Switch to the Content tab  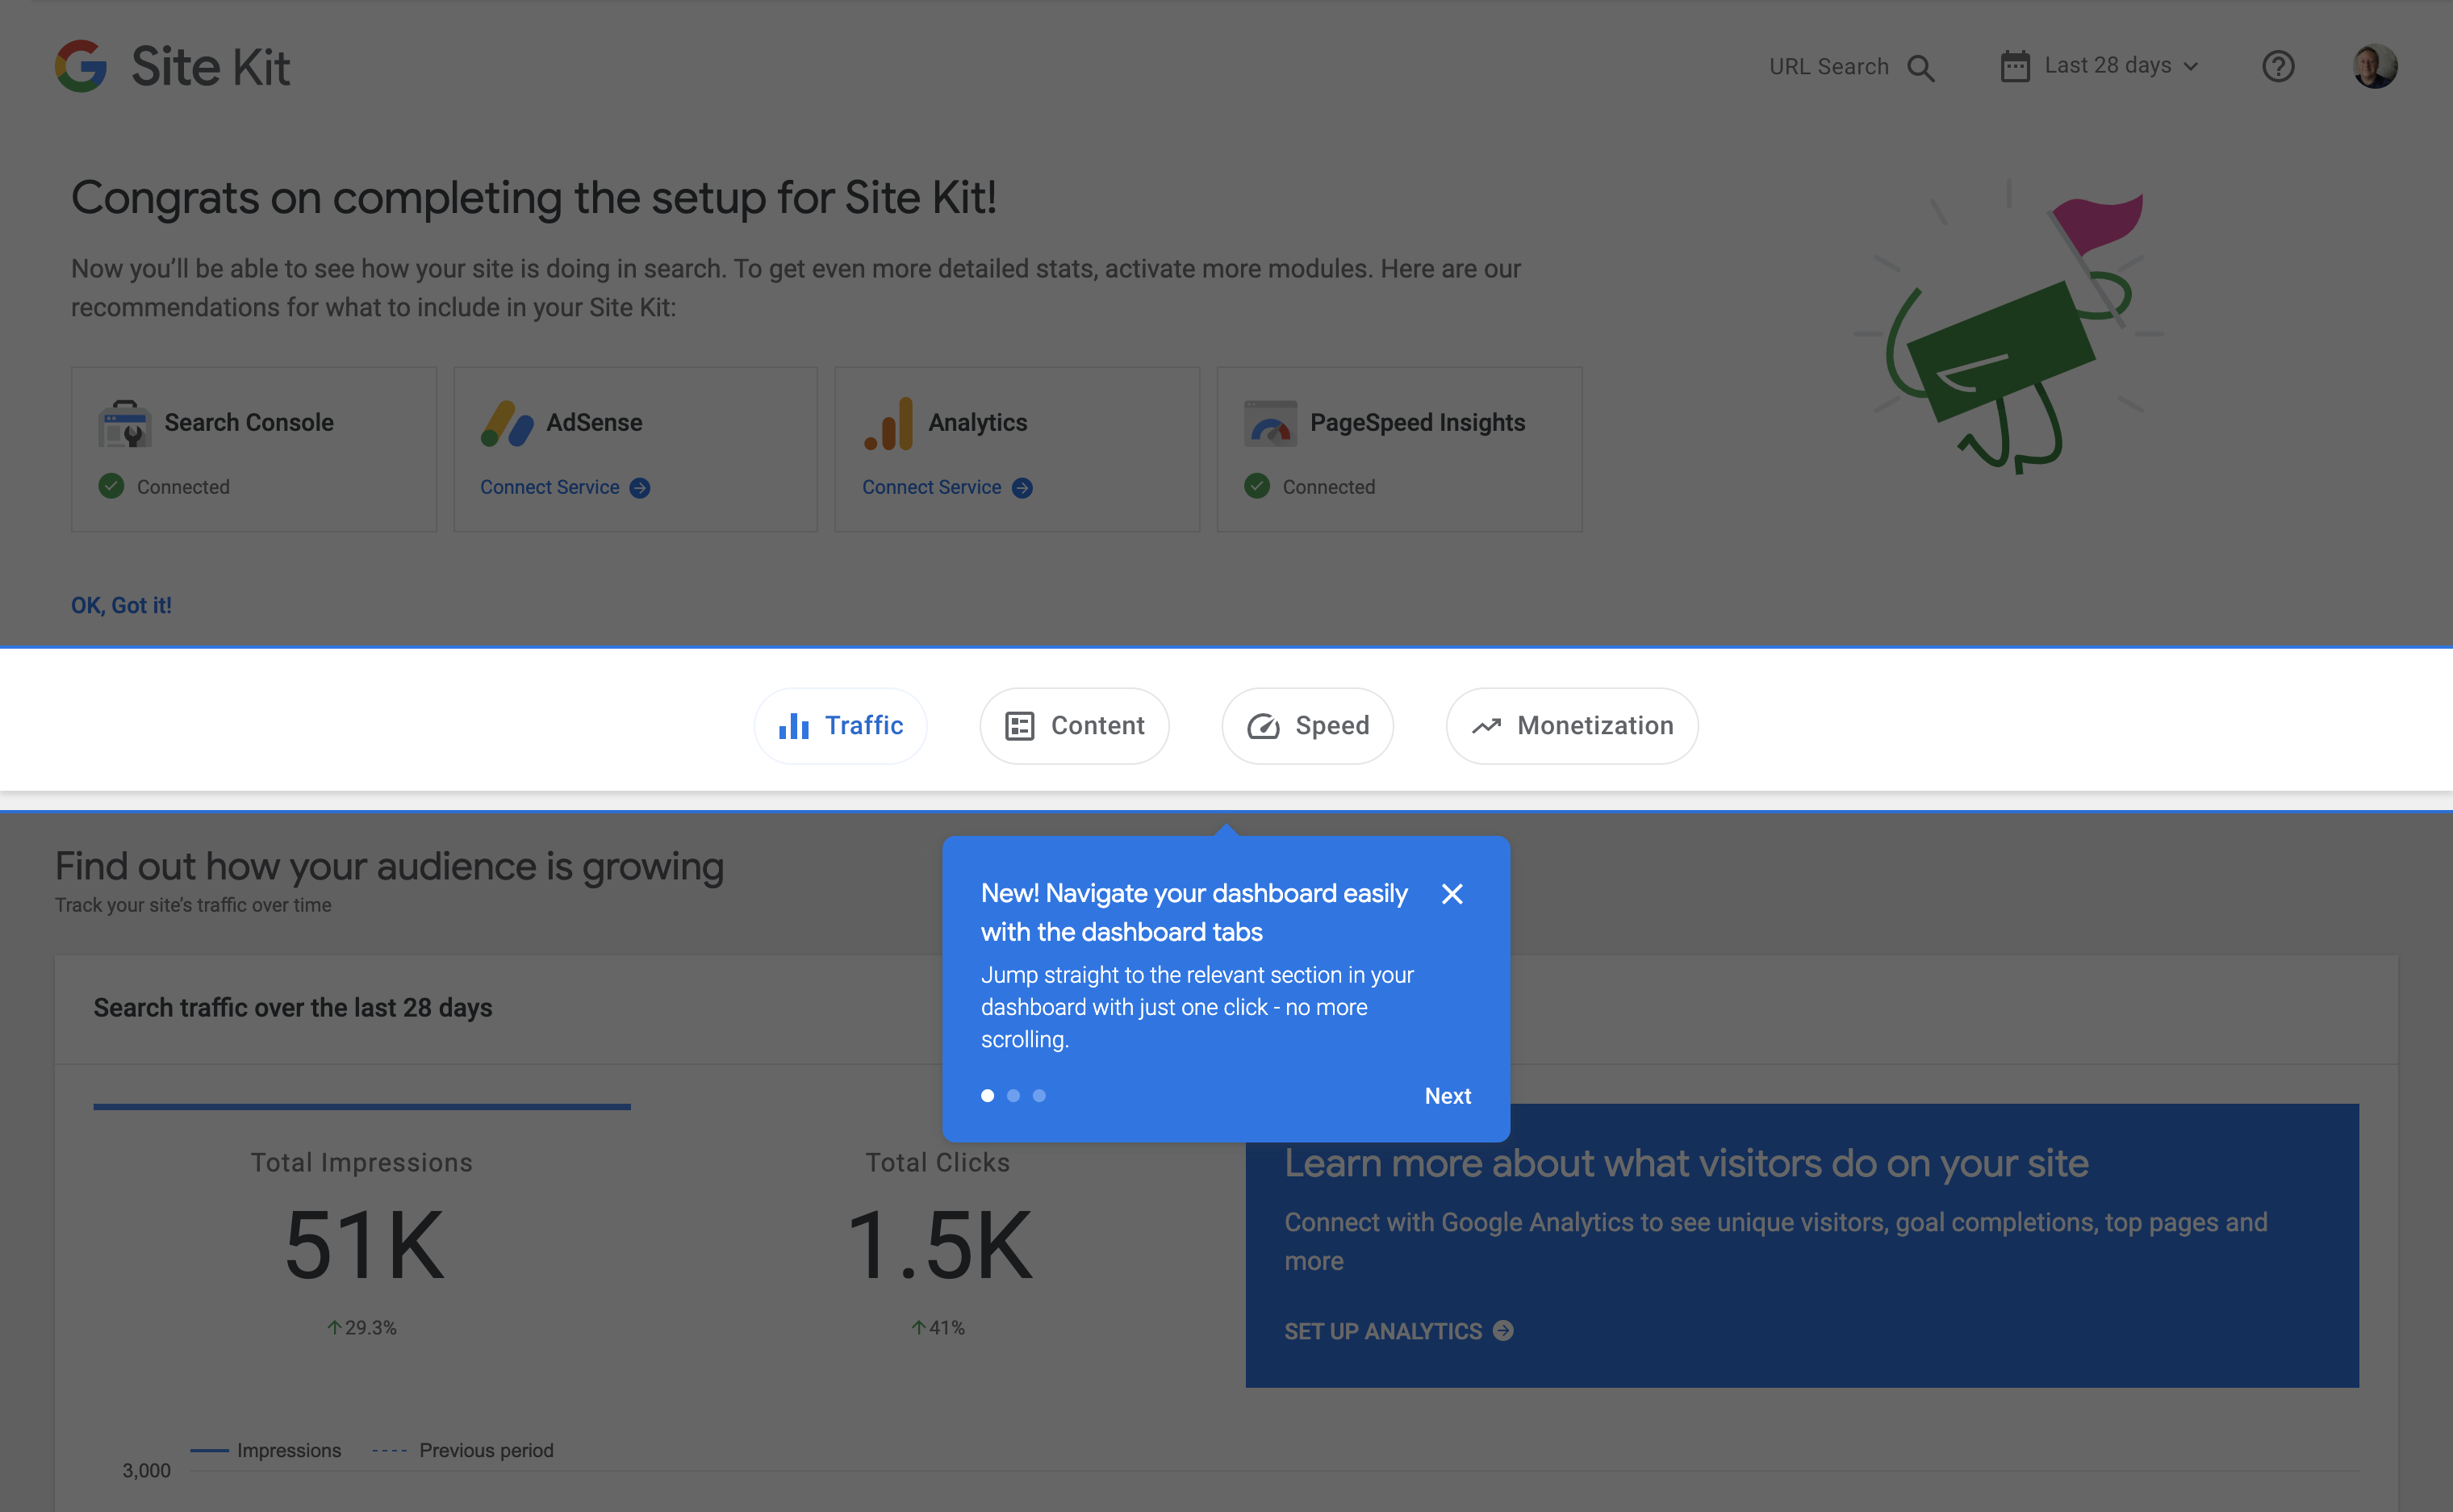point(1074,726)
